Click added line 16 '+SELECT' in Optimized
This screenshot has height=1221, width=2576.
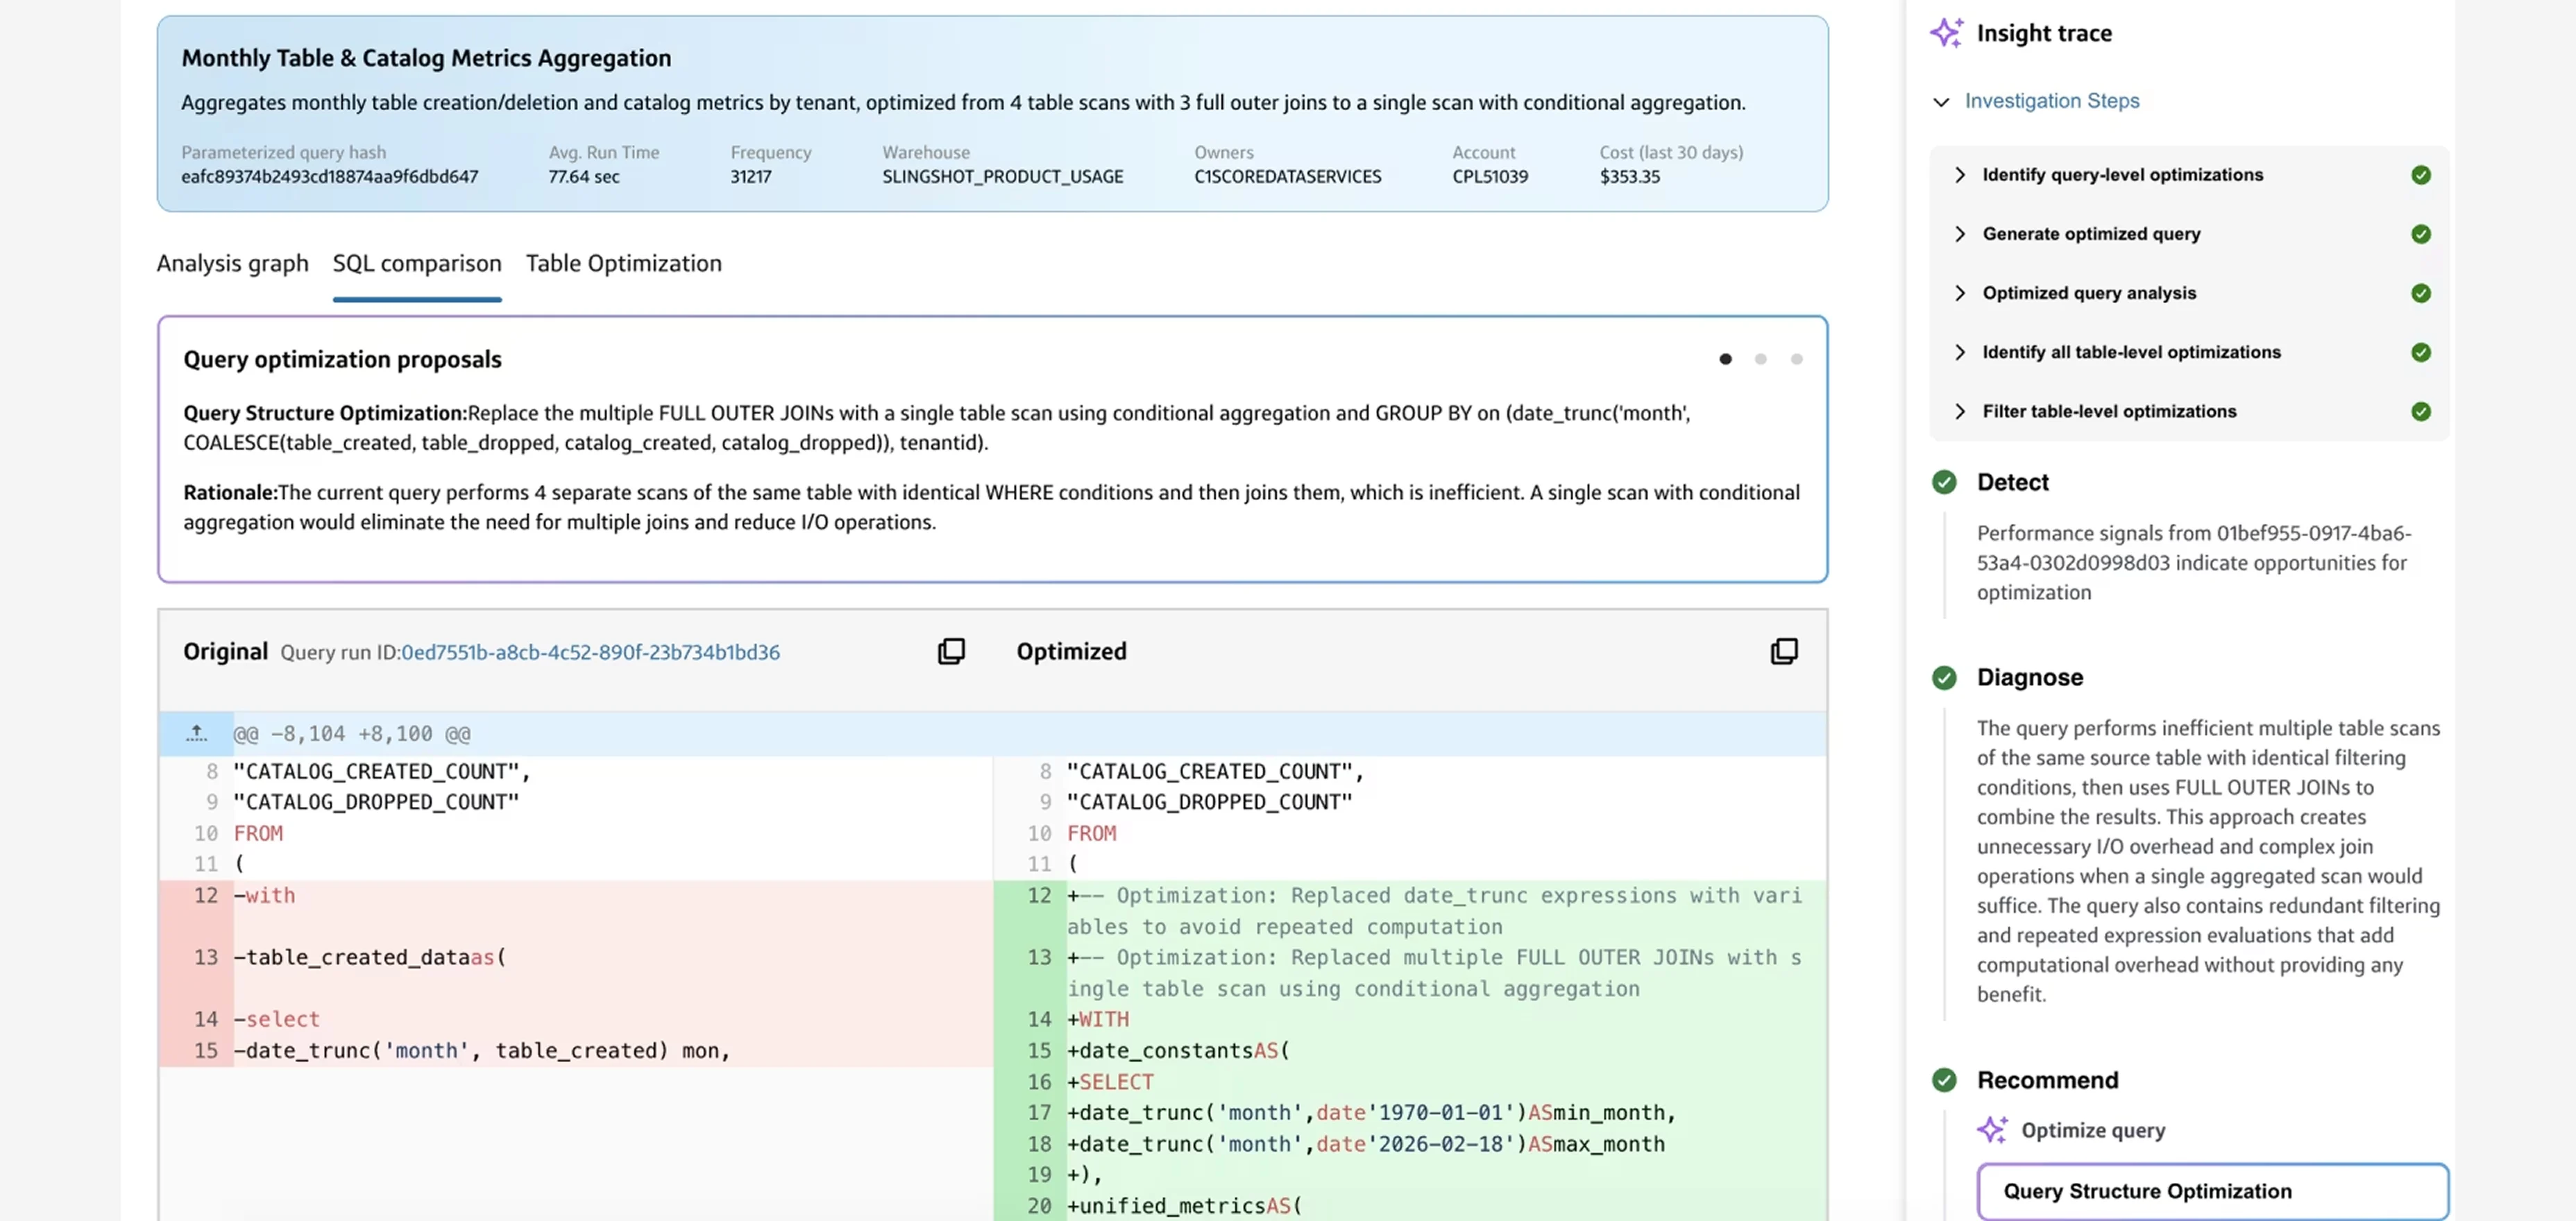coord(1410,1082)
